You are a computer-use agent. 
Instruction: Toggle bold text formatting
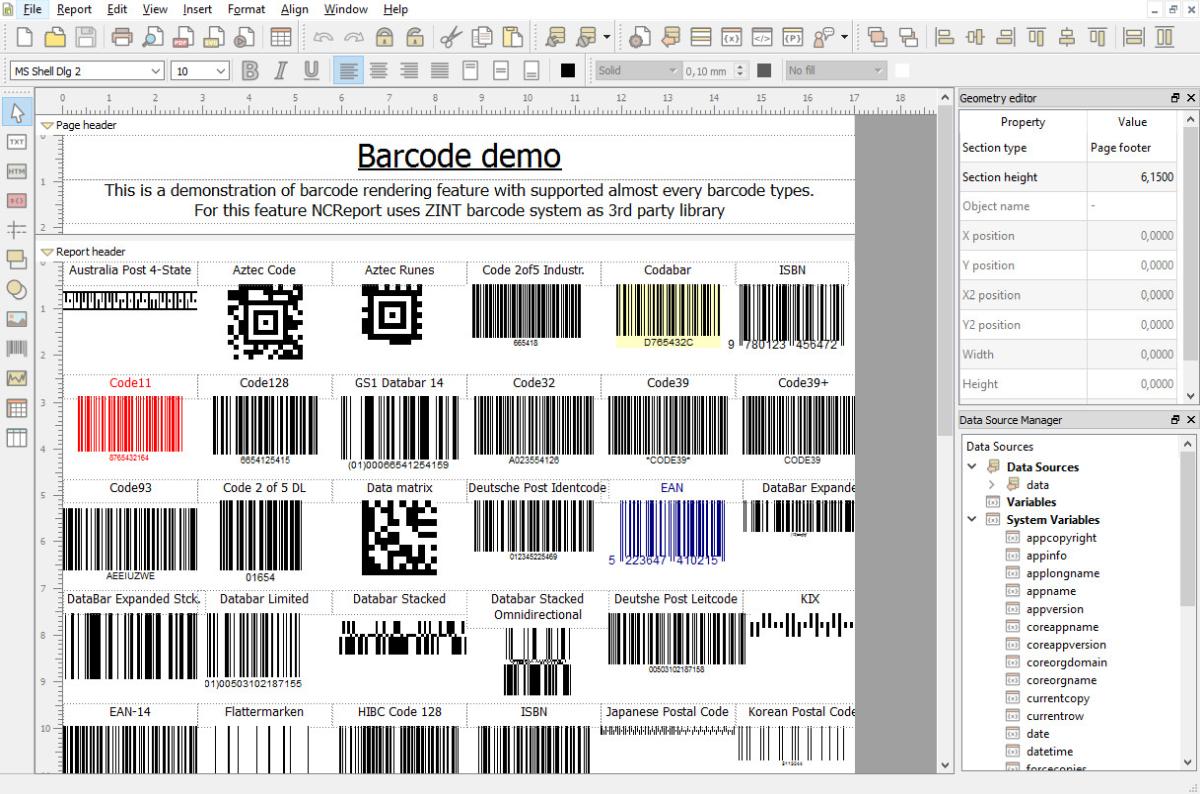pyautogui.click(x=250, y=70)
